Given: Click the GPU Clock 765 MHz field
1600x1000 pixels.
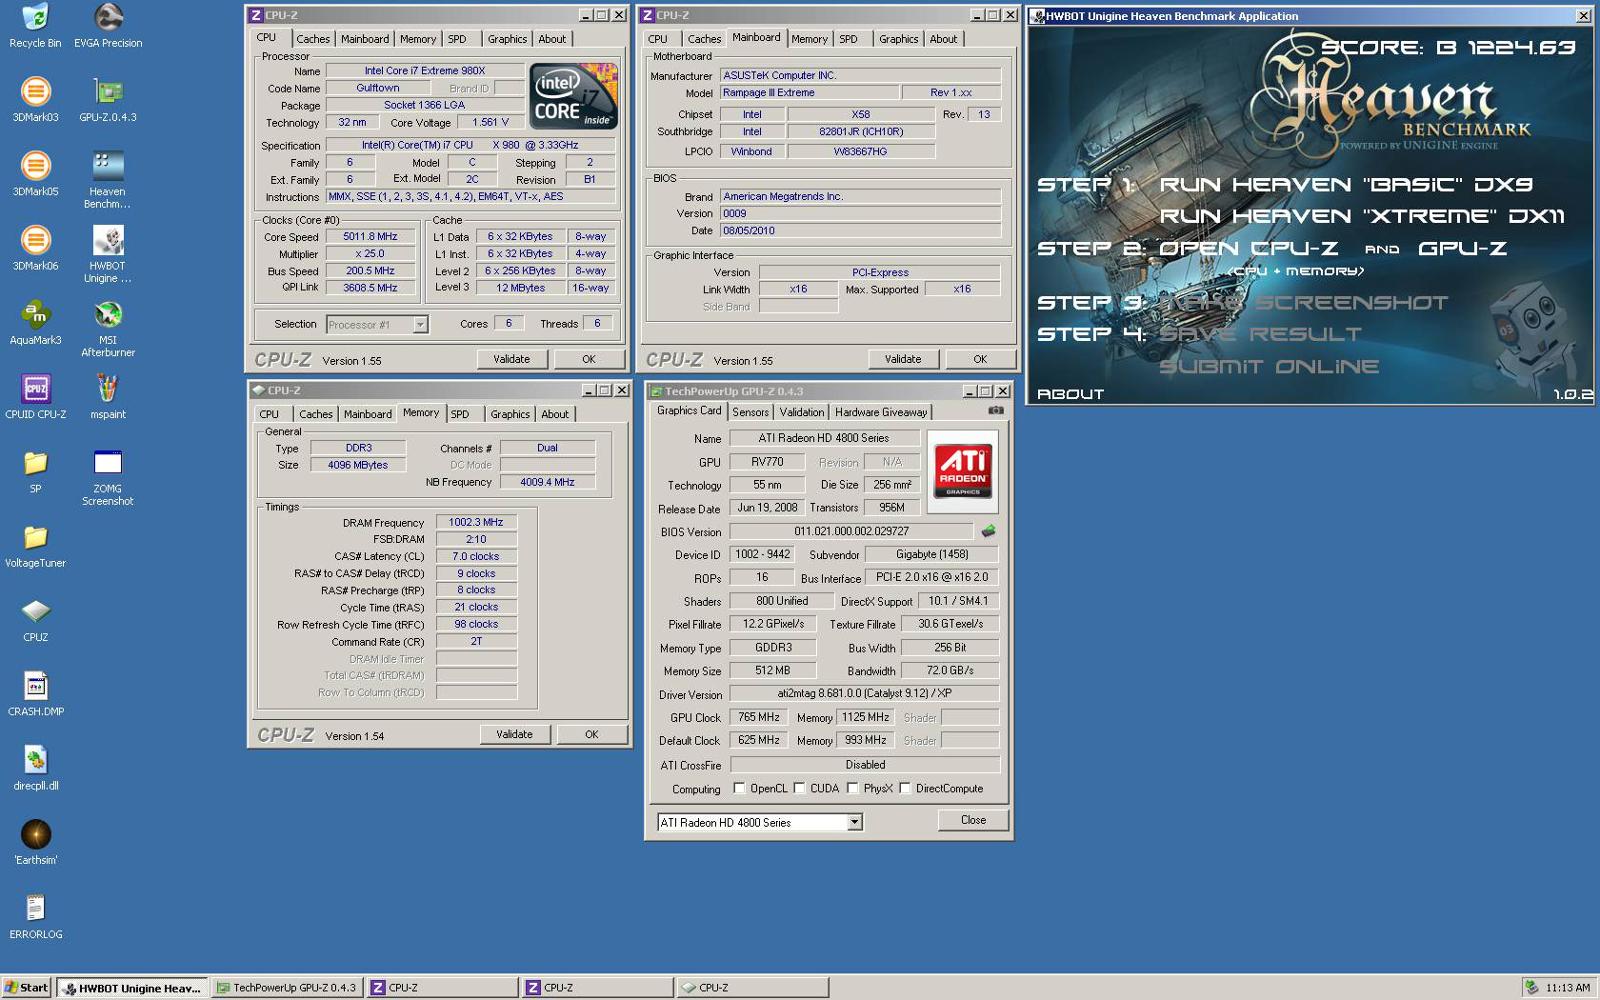Looking at the screenshot, I should pyautogui.click(x=759, y=717).
